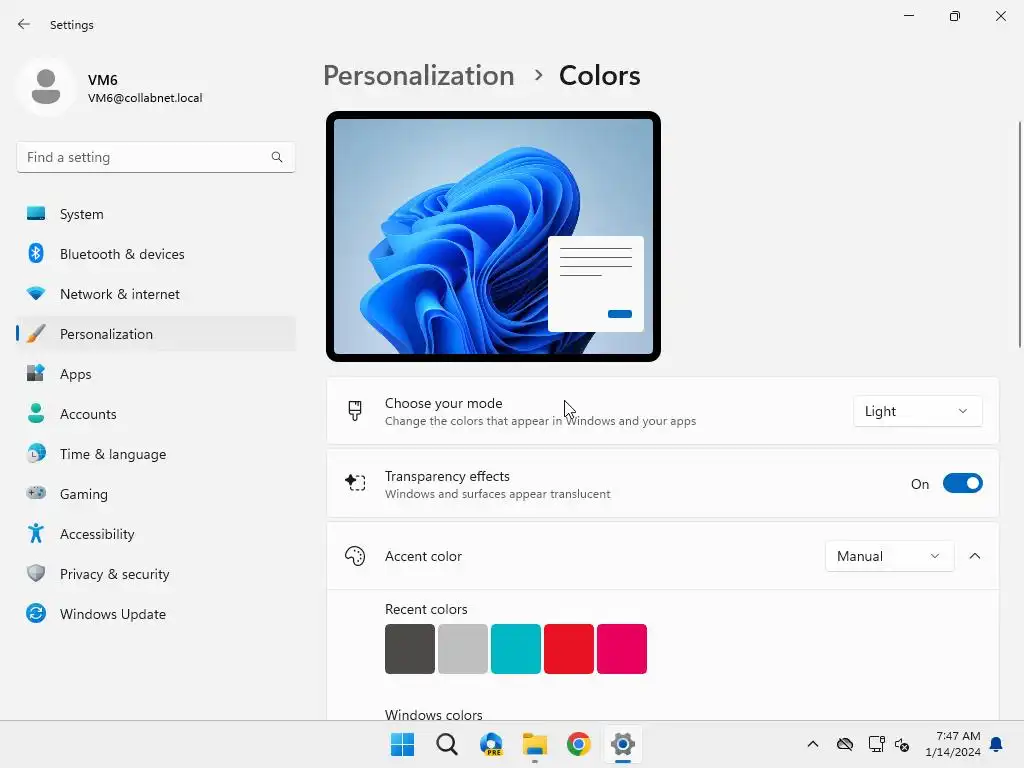
Task: Open taskbar Search
Action: point(447,744)
